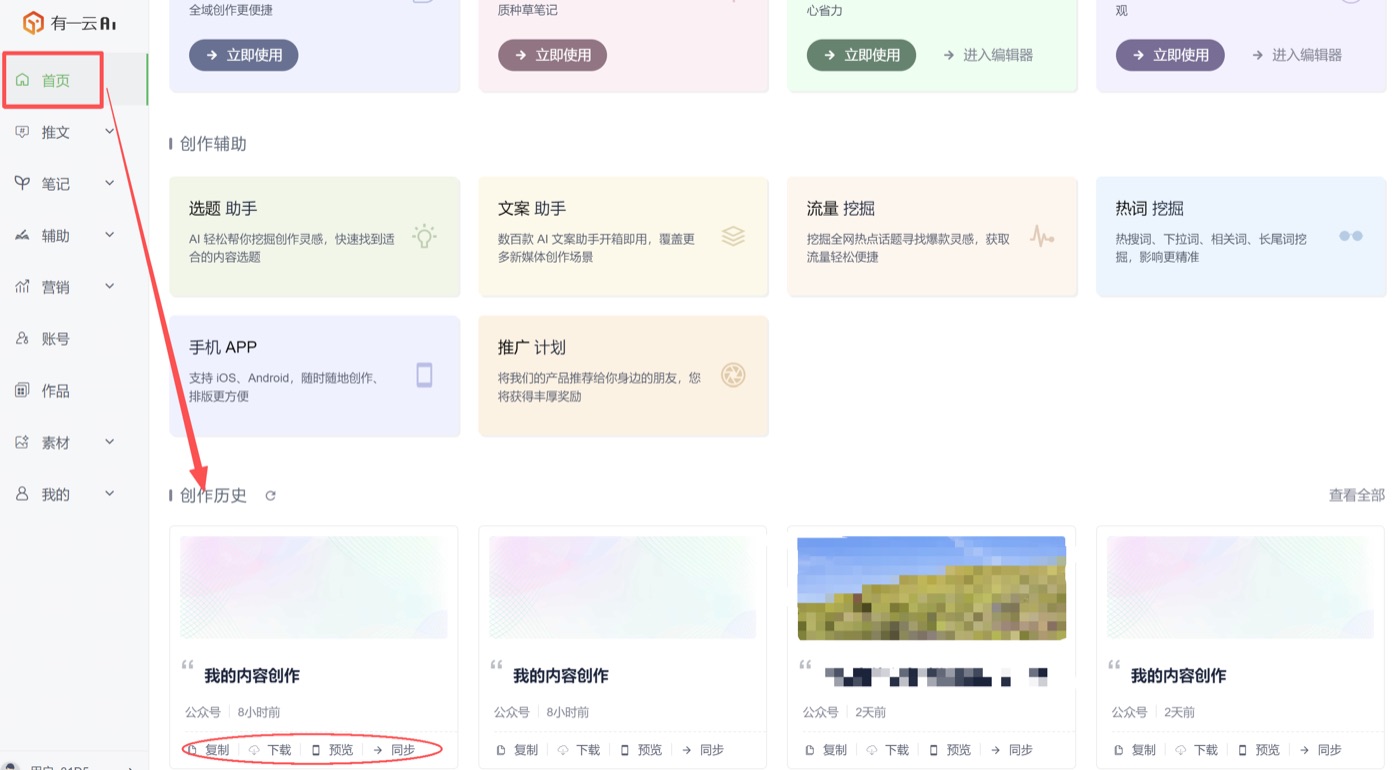Click the layers icon on 文案 助手
Screen dimensions: 1400x770
(733, 236)
